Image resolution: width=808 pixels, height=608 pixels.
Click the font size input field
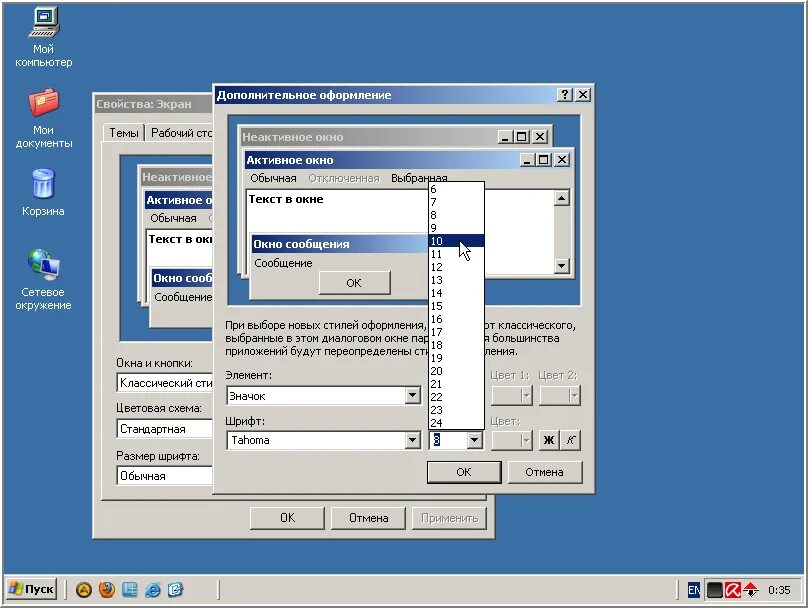click(x=448, y=440)
